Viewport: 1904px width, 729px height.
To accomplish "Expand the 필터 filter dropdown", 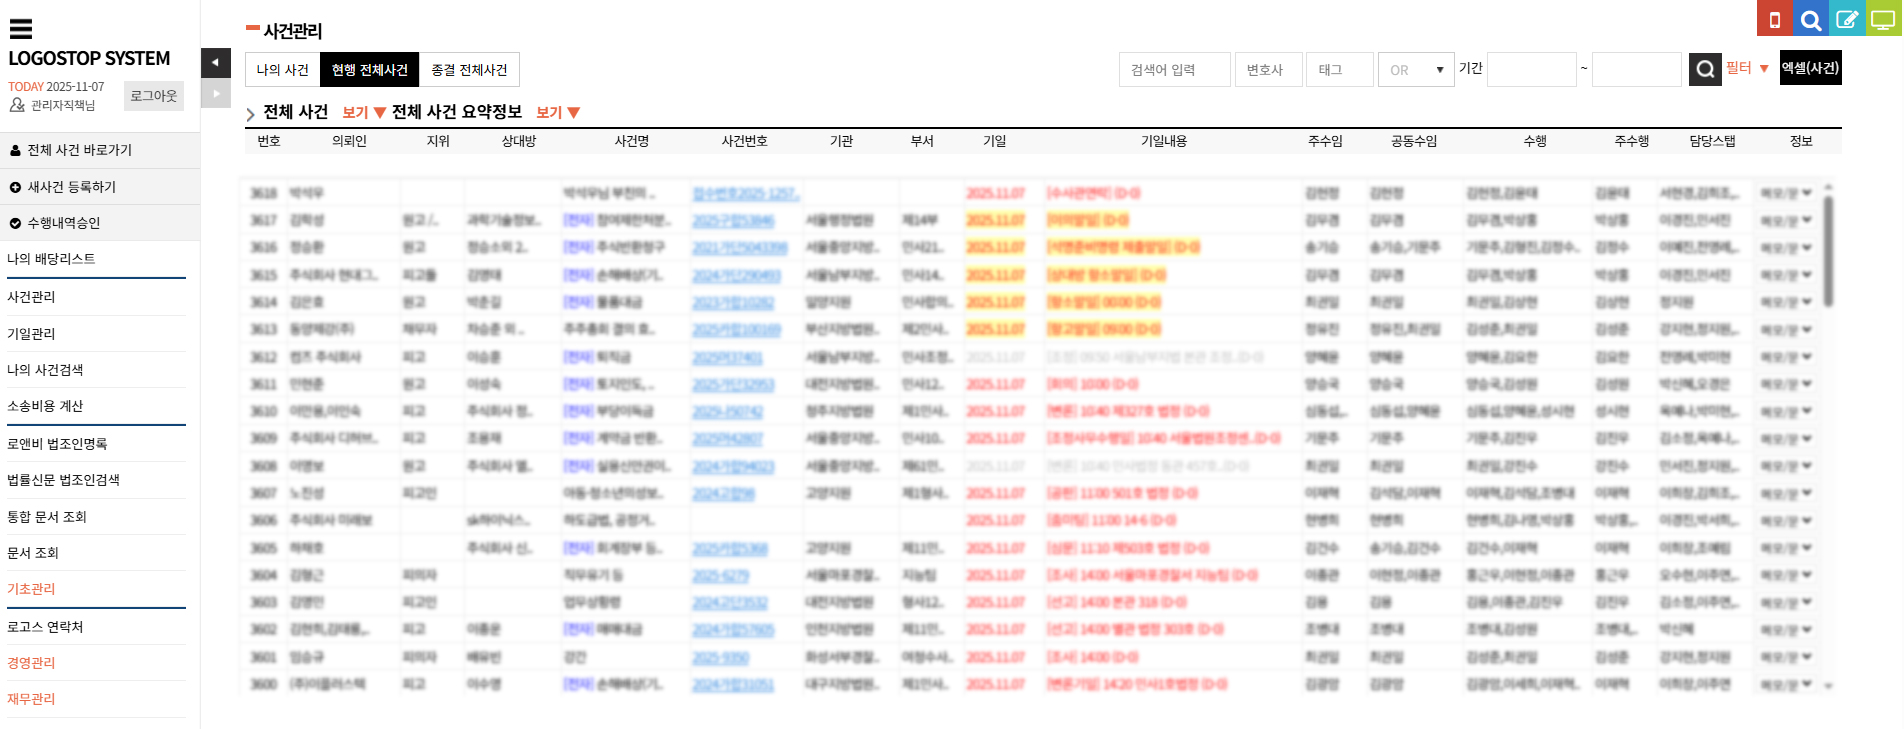I will click(x=1747, y=68).
